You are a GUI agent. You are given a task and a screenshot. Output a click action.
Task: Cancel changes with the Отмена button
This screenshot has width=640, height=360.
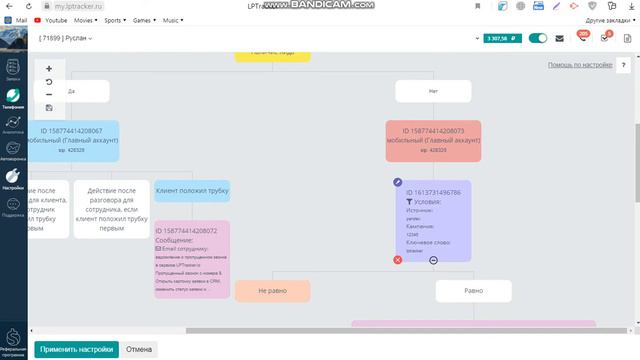click(139, 349)
